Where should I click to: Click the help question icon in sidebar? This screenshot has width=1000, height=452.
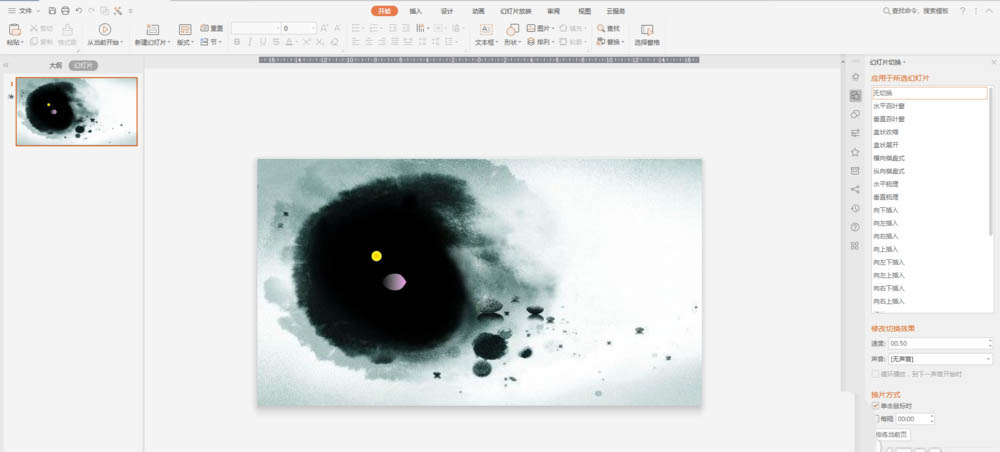(855, 227)
